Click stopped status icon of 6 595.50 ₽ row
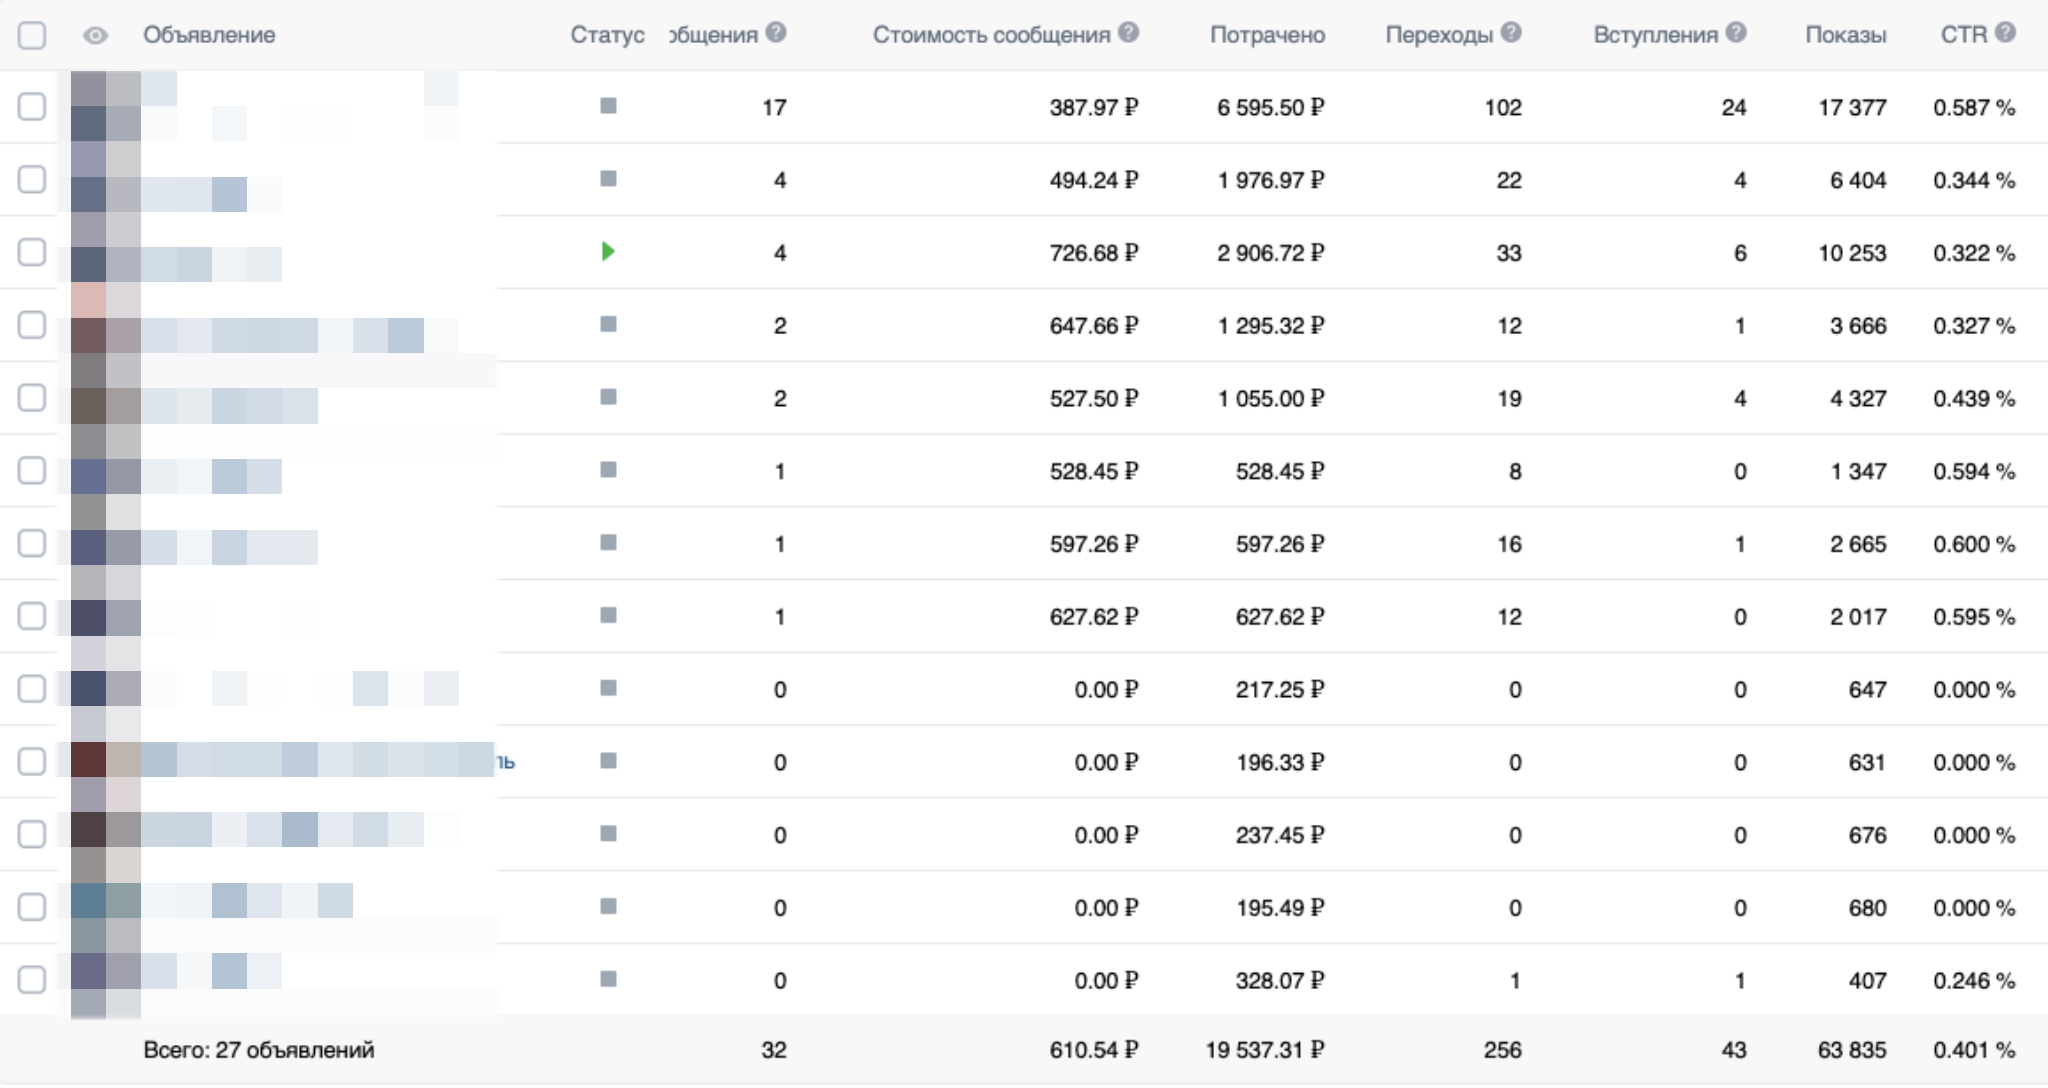Image resolution: width=2048 pixels, height=1088 pixels. [x=608, y=106]
